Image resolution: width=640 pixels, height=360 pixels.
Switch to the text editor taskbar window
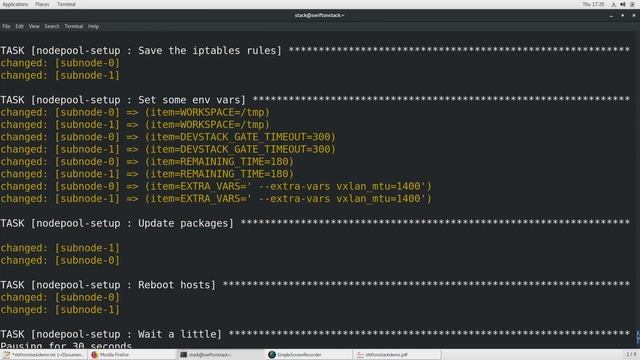44,355
